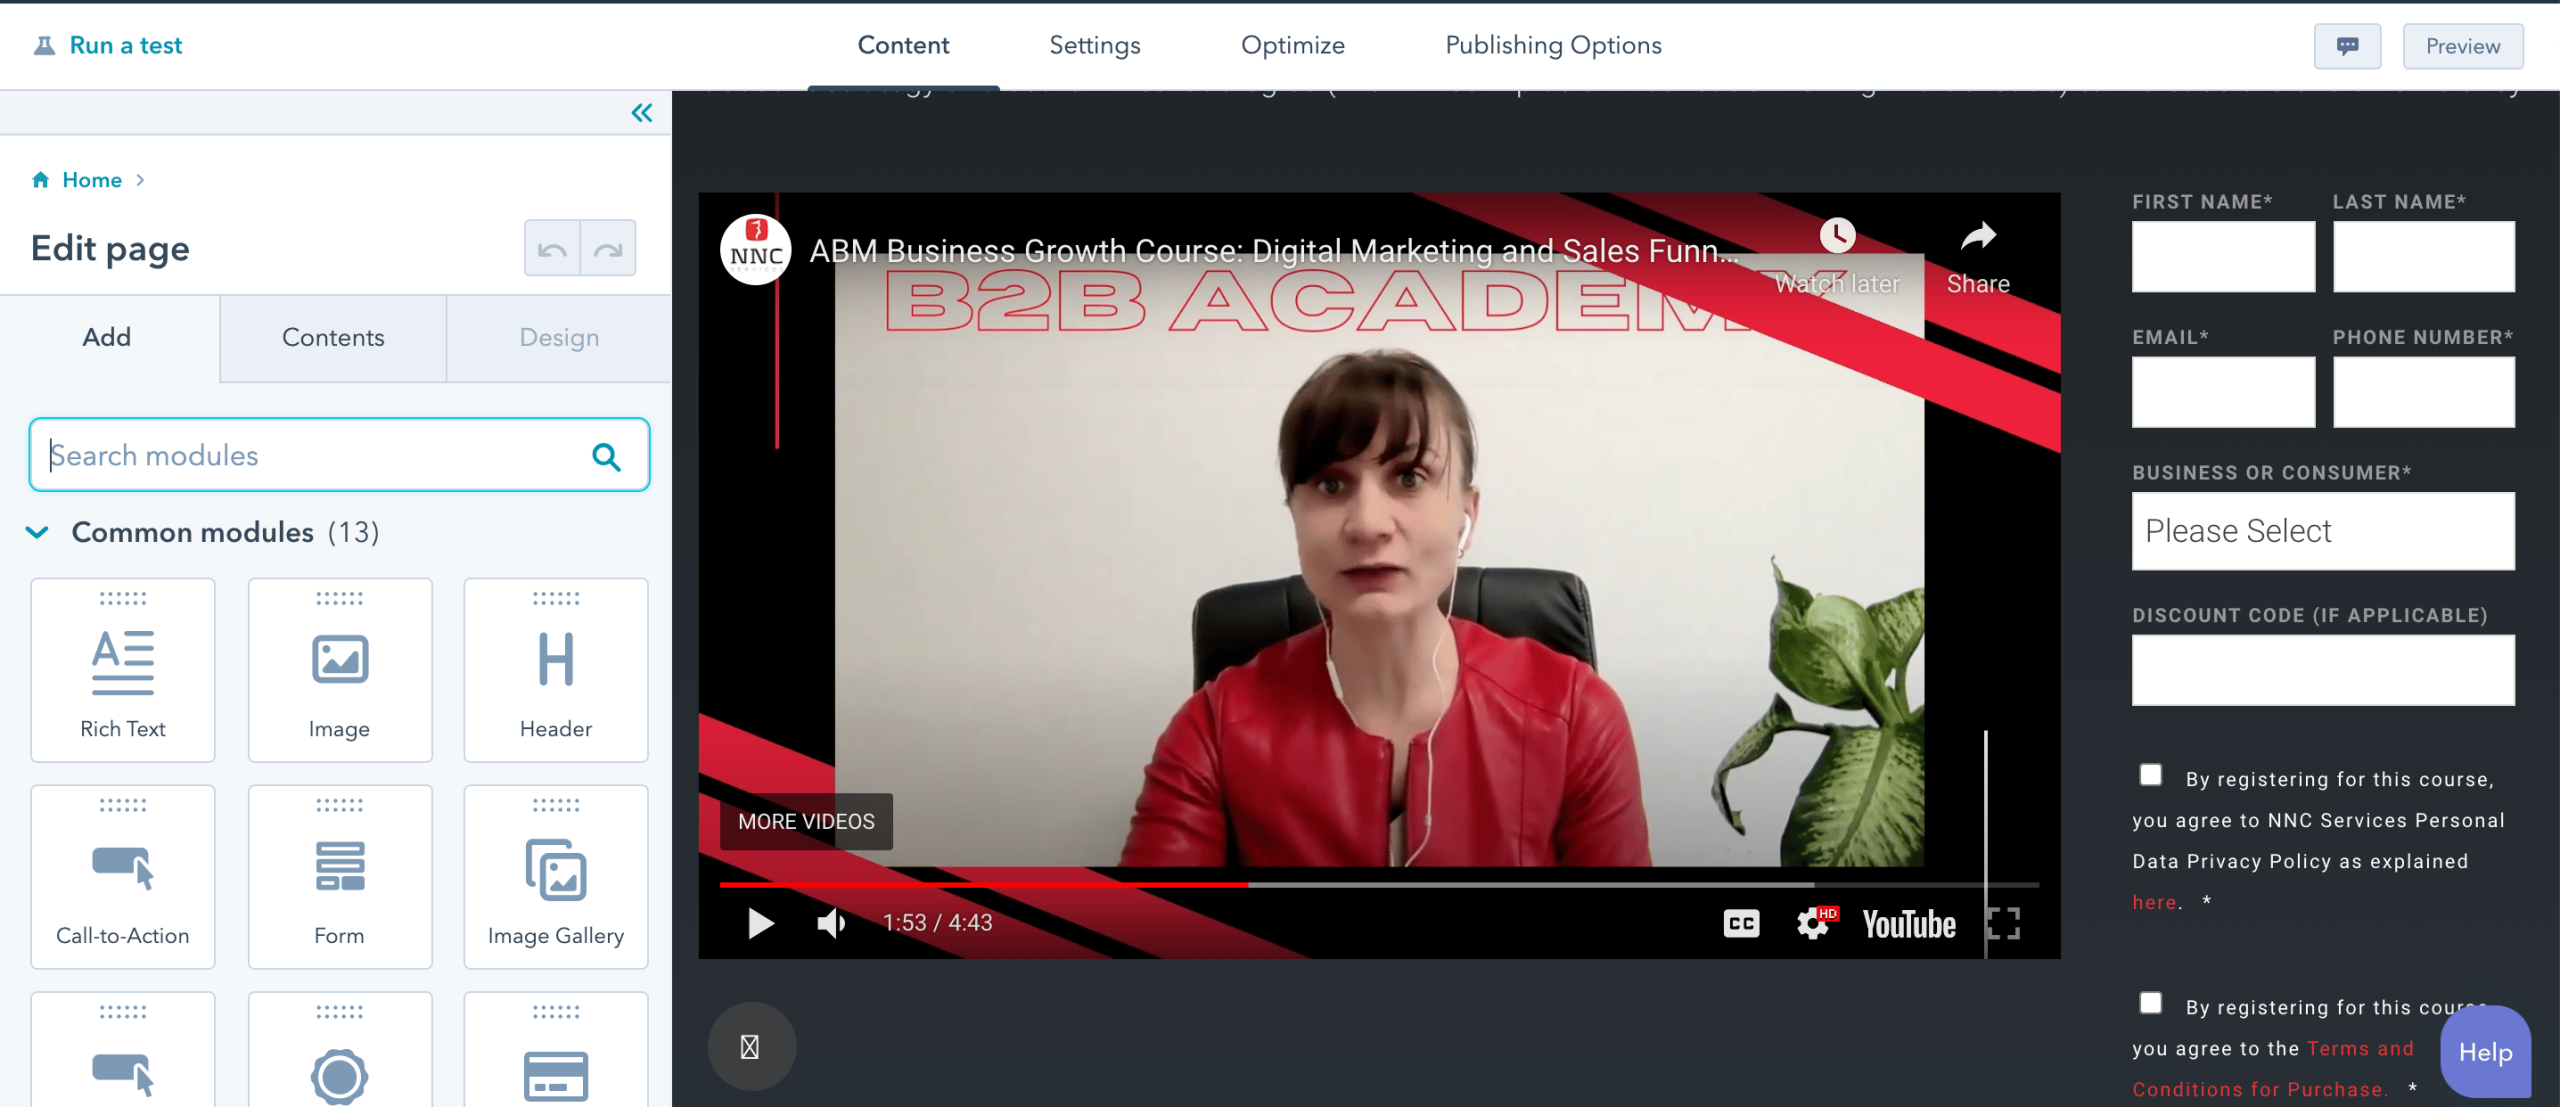Expand the Home breadcrumb chevron
Viewport: 2560px width, 1107px height.
coord(140,180)
